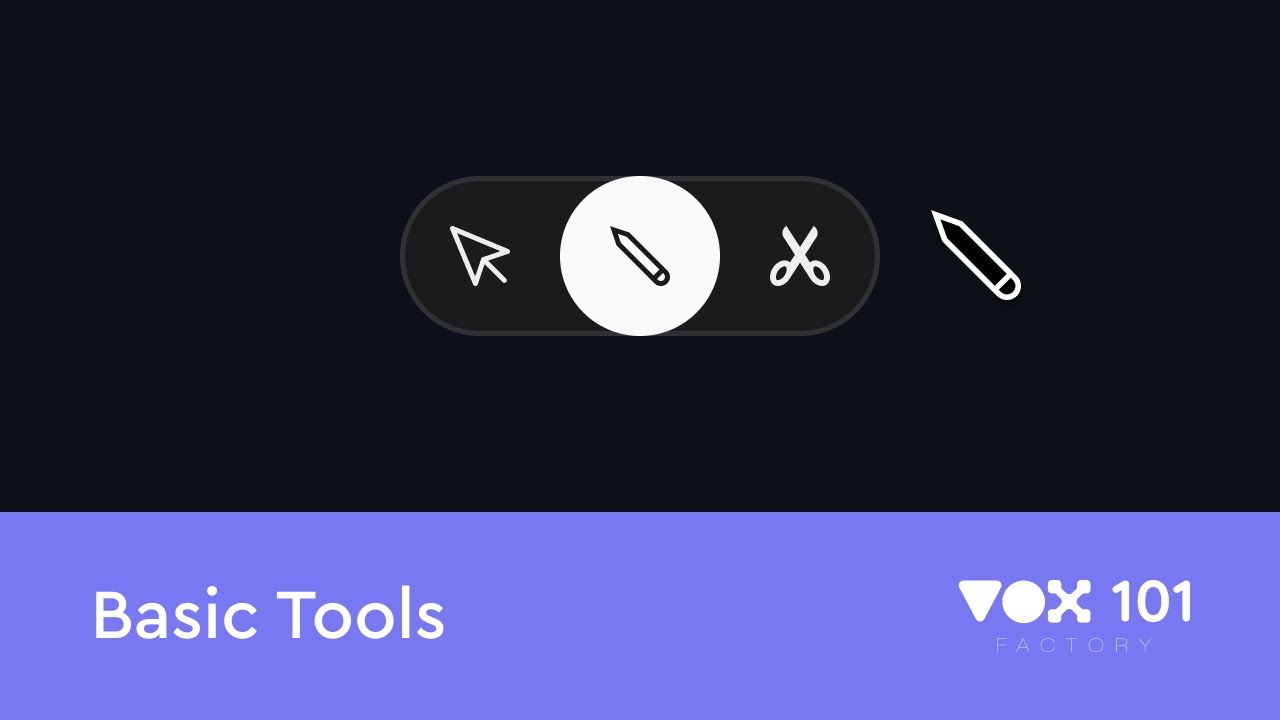Image resolution: width=1280 pixels, height=720 pixels.
Task: Click the X shape in VOX logo
Action: [x=1069, y=602]
